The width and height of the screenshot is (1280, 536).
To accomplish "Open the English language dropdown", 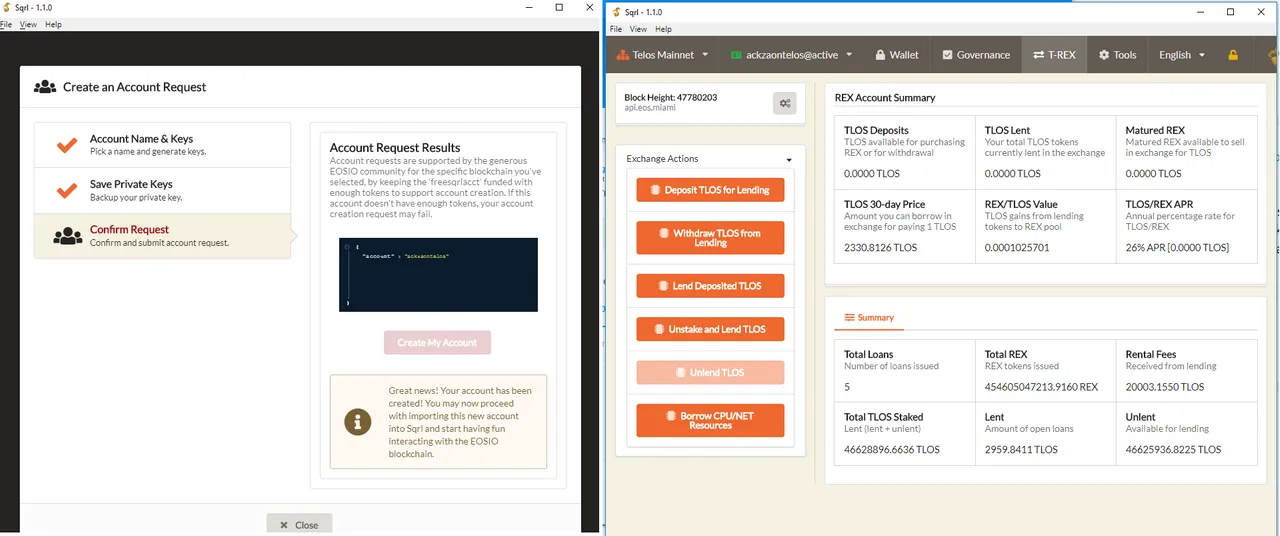I will (1182, 55).
